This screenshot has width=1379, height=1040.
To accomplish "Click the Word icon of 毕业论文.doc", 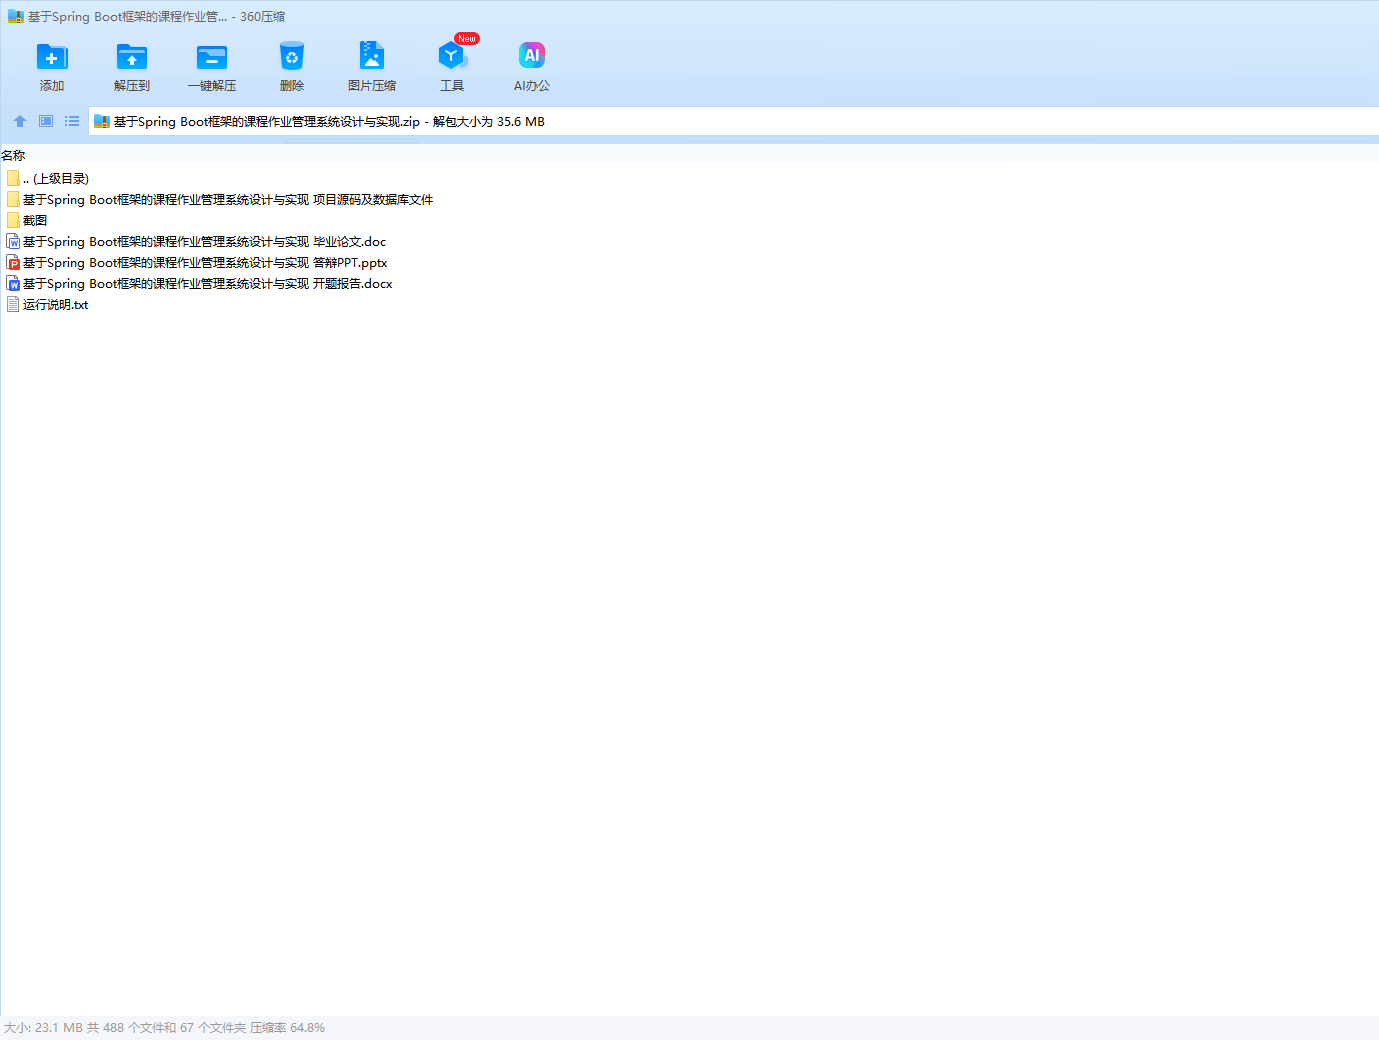I will [x=13, y=241].
